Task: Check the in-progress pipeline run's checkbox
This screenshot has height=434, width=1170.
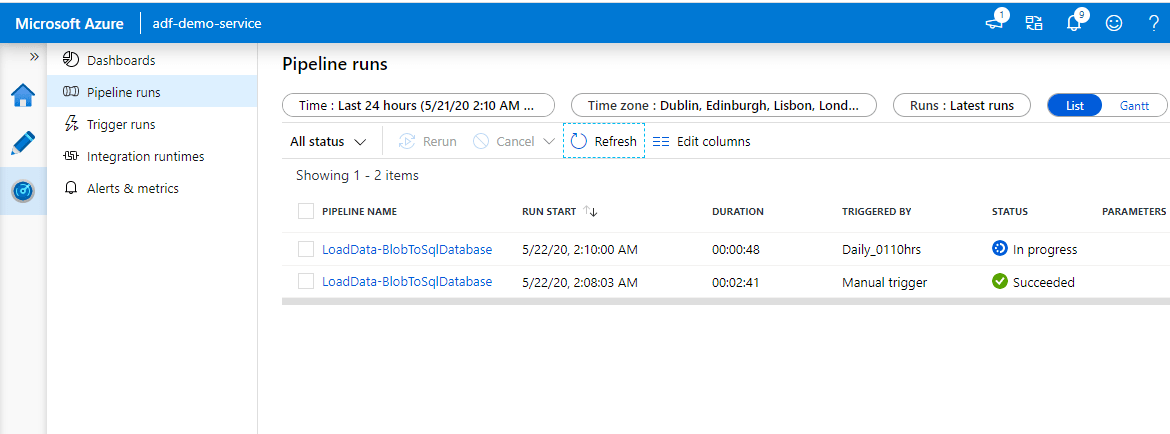Action: click(306, 249)
